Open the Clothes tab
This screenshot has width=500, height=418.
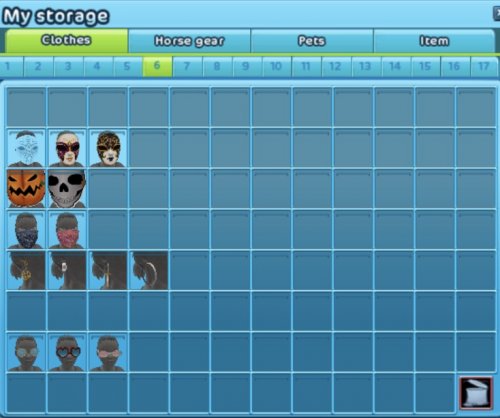click(66, 41)
